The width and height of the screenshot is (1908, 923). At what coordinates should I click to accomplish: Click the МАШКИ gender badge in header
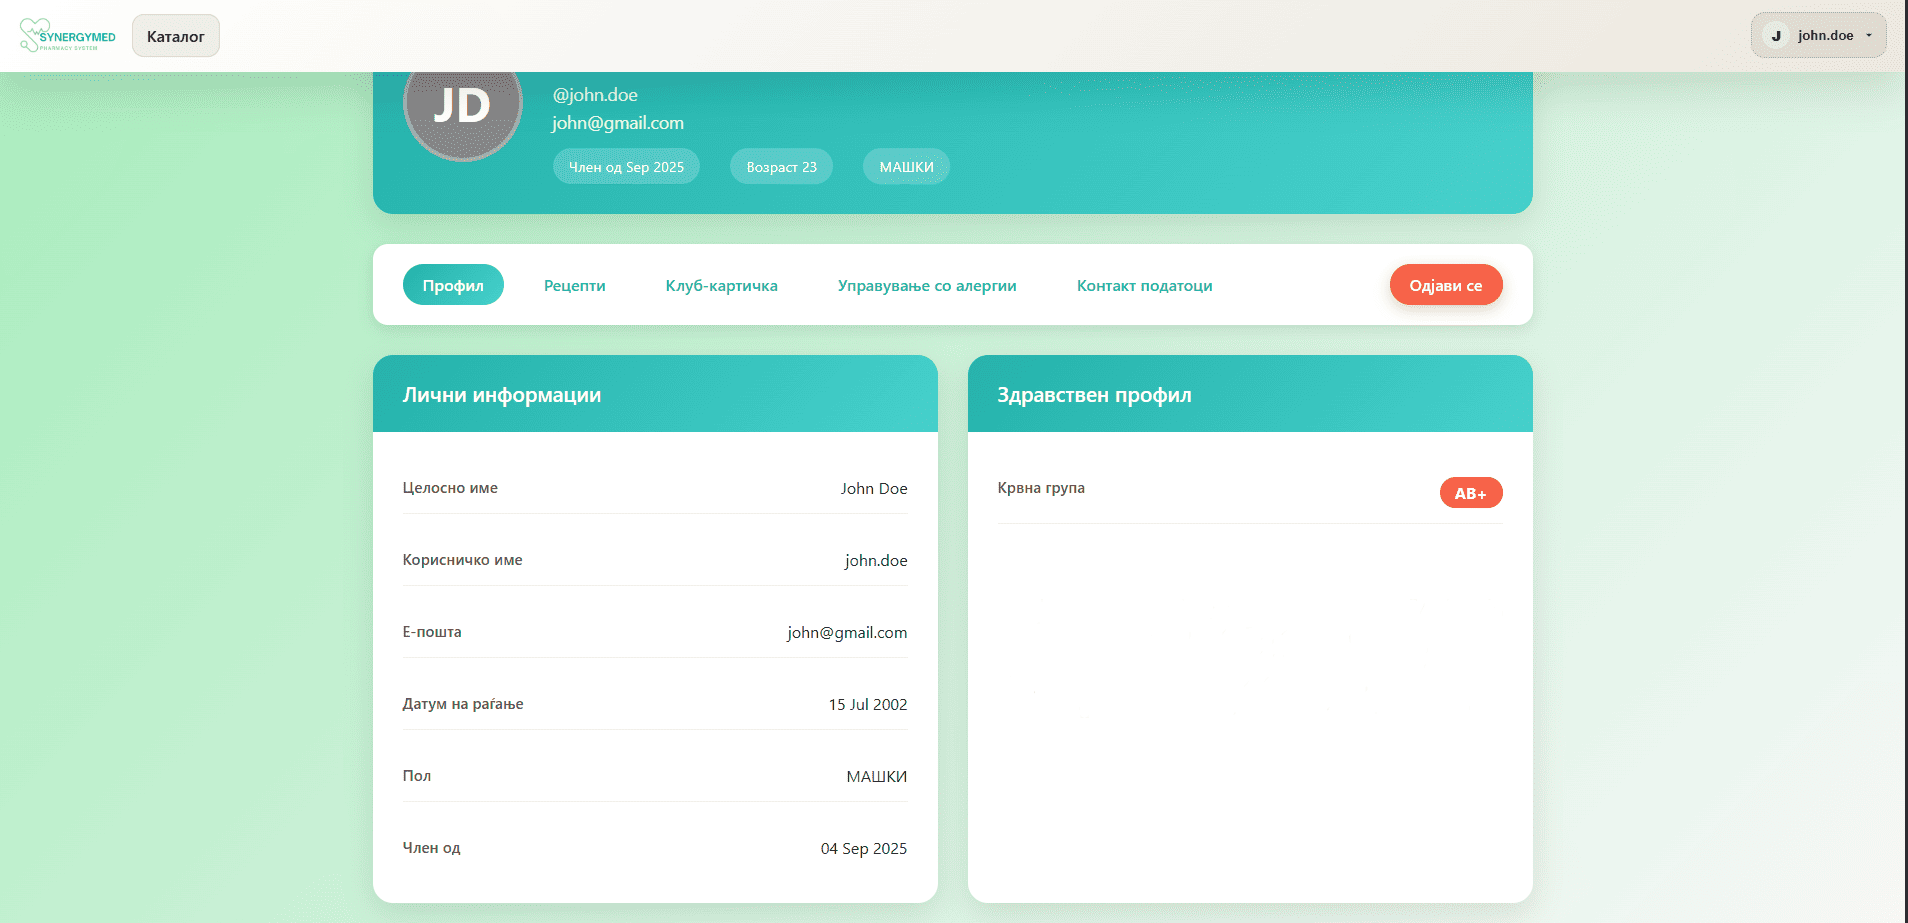tap(906, 167)
